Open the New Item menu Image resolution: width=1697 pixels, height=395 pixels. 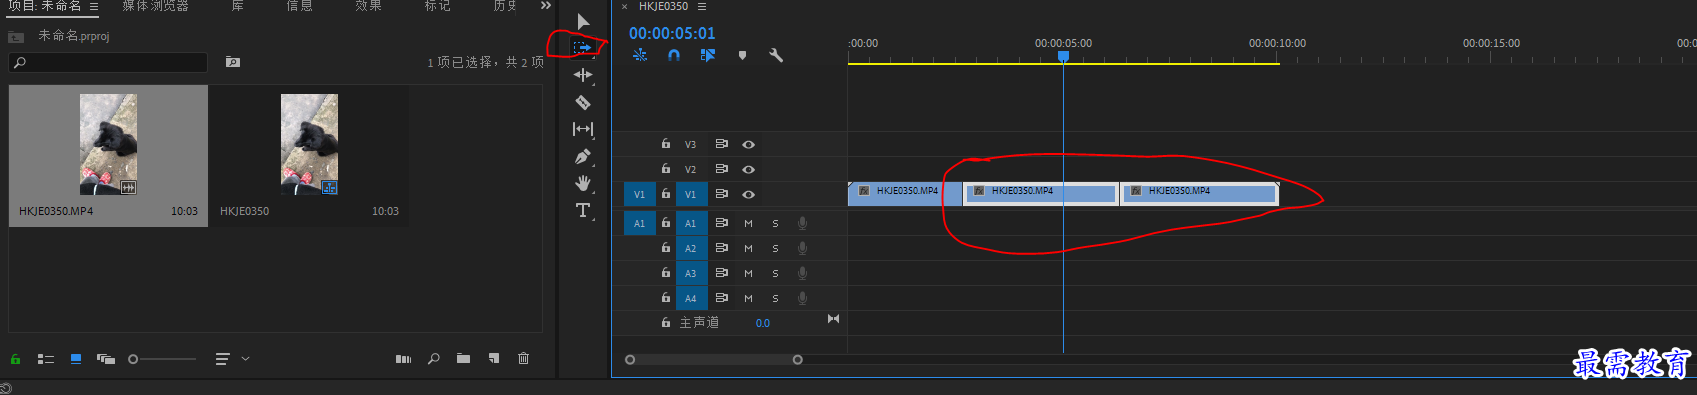pos(493,358)
